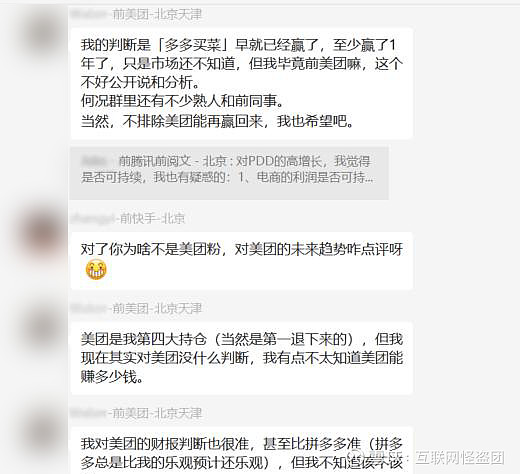
Task: Select the message 对了你为啥不是美团粉
Action: point(242,261)
